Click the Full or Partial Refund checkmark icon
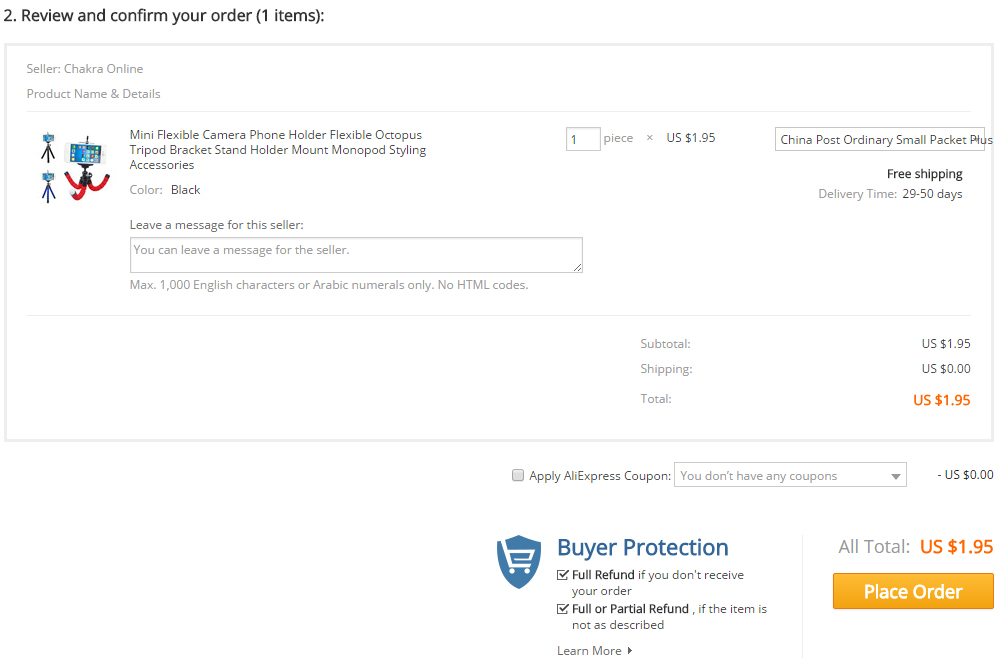This screenshot has height=665, width=1008. [x=563, y=608]
